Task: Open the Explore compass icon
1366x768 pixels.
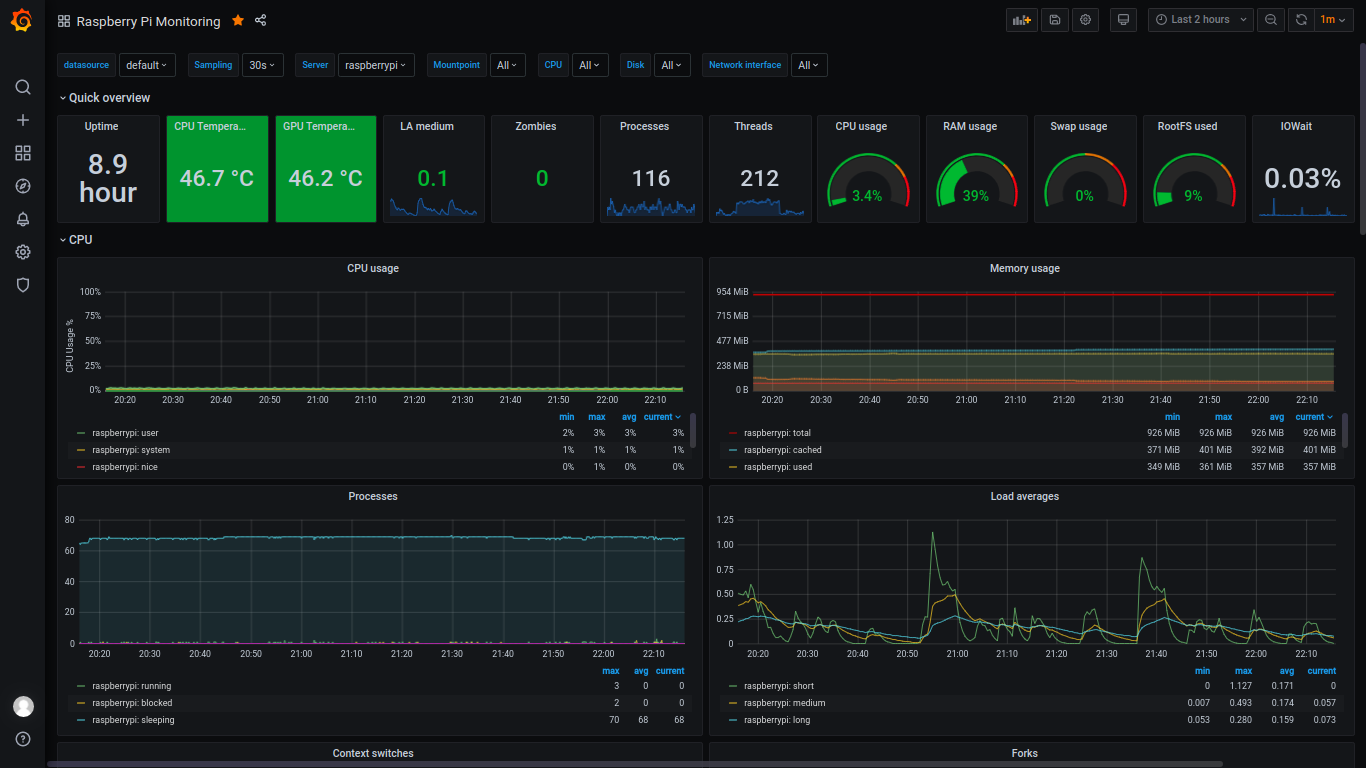Action: coord(23,186)
